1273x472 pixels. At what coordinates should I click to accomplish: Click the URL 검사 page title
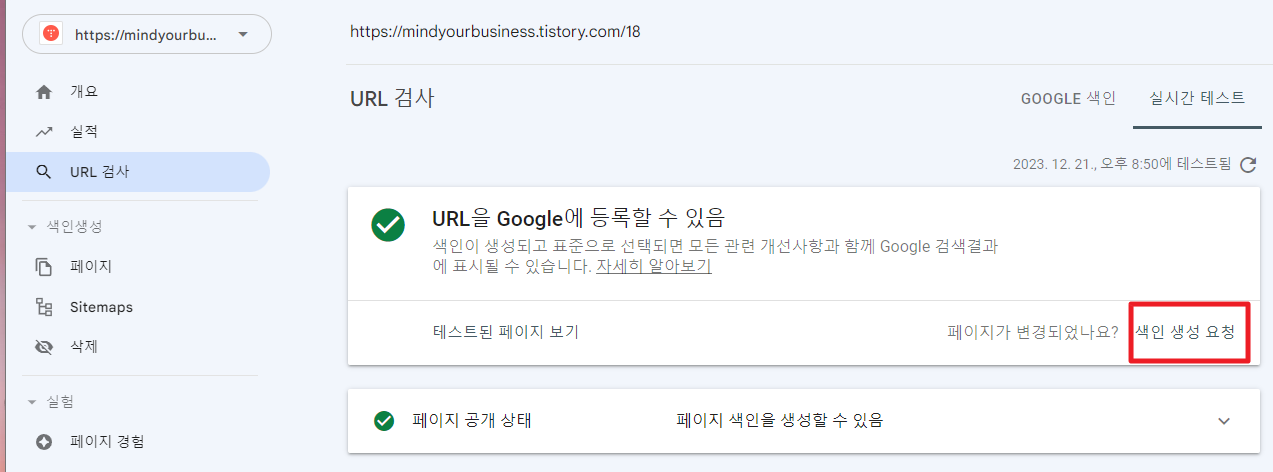click(x=392, y=98)
